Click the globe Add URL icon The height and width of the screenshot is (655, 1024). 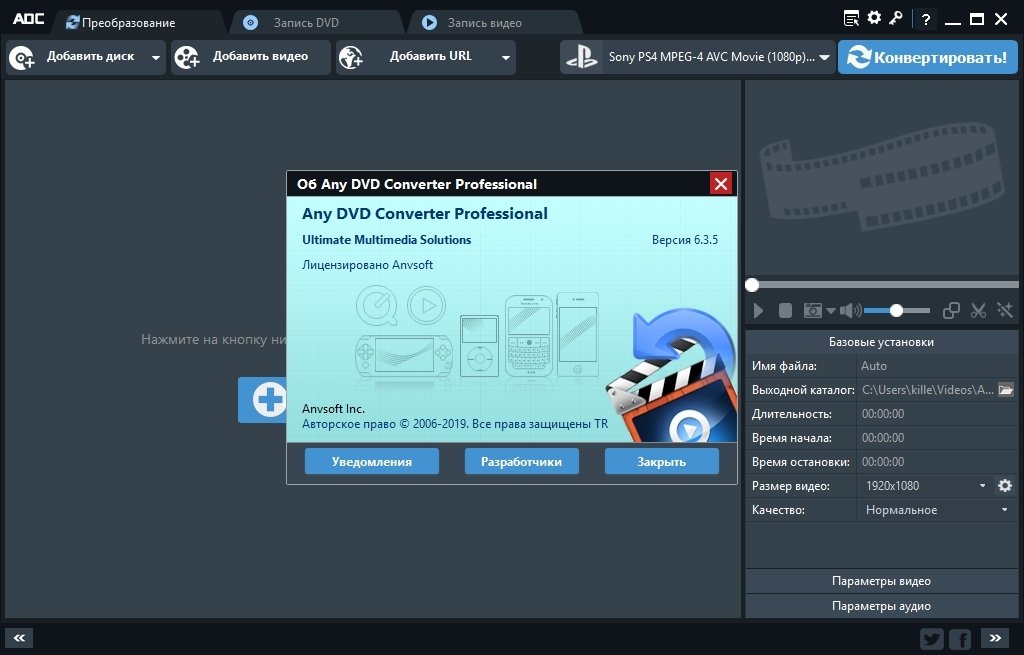[x=351, y=57]
